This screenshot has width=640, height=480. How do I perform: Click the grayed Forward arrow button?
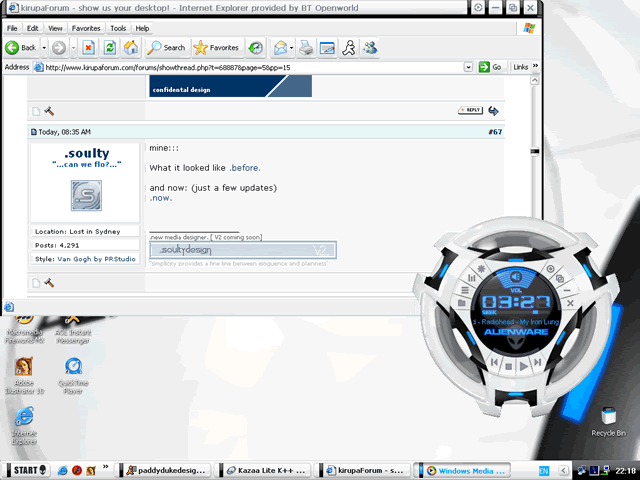(59, 48)
